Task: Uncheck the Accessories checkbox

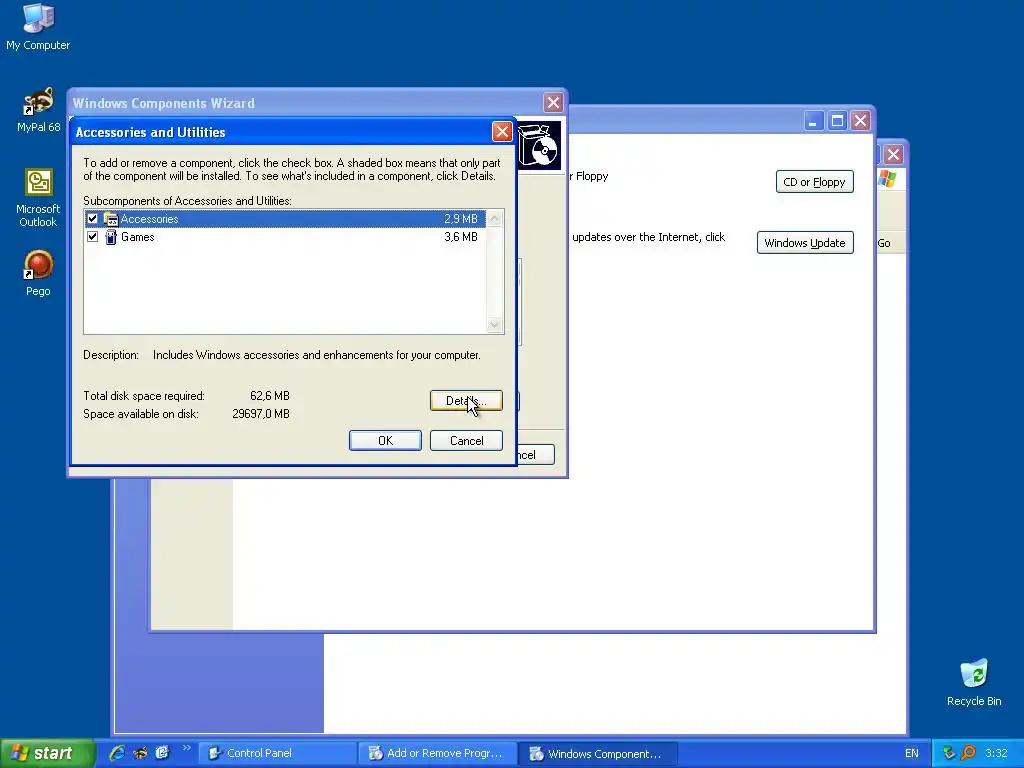Action: (93, 219)
